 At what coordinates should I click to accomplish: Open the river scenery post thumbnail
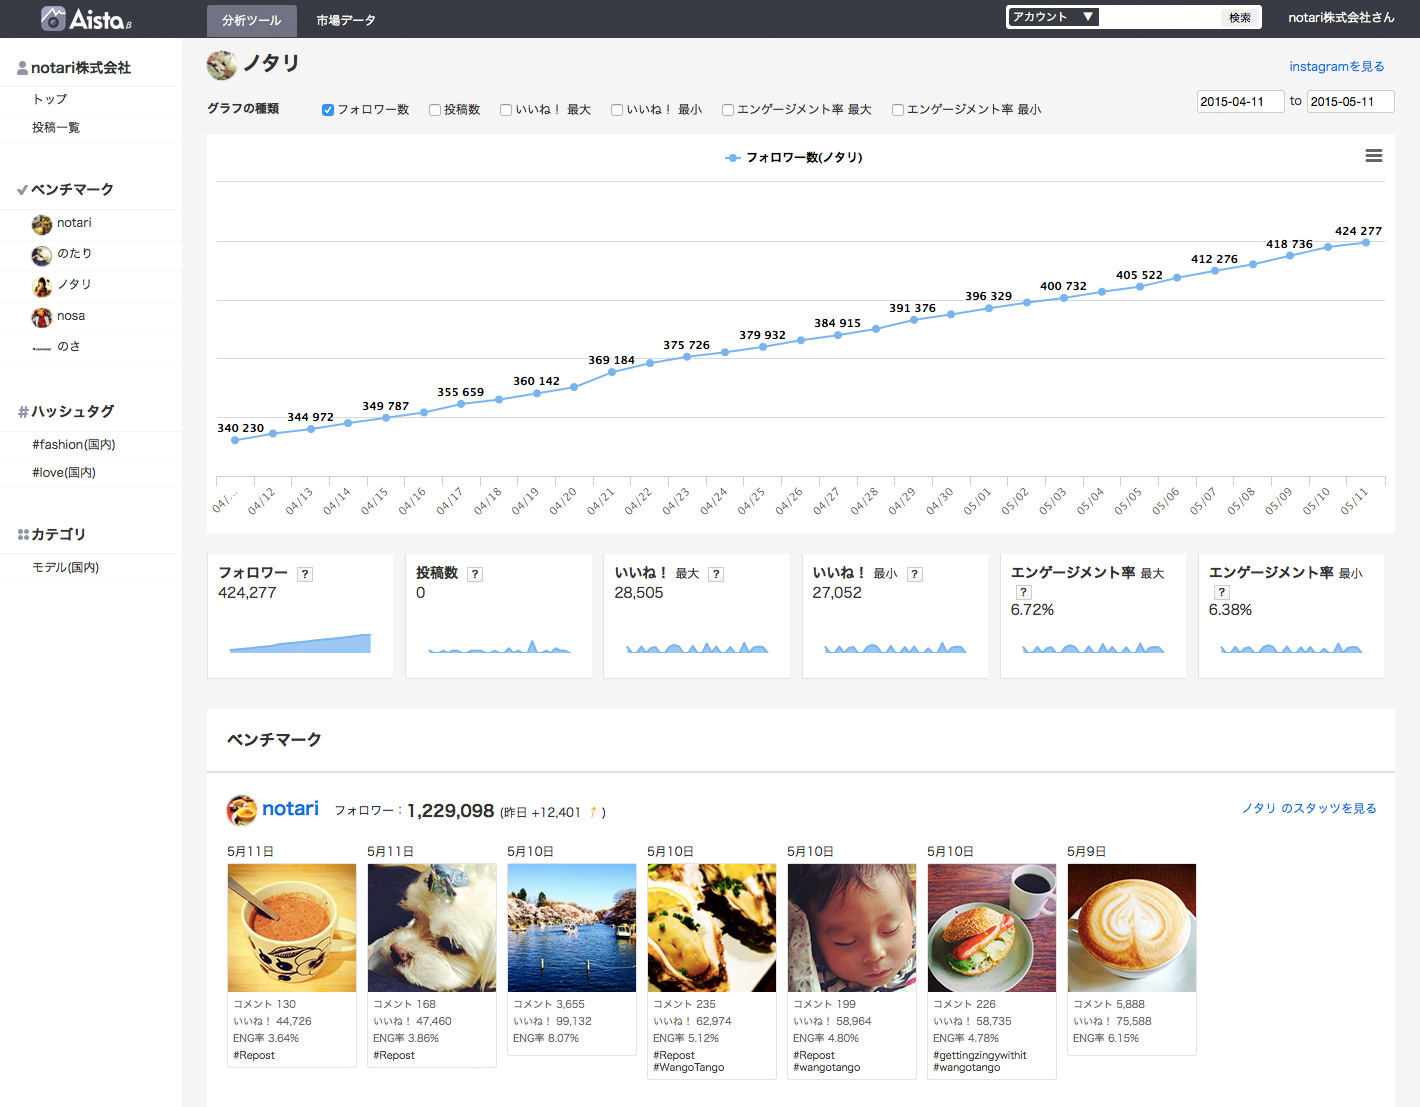pos(572,928)
